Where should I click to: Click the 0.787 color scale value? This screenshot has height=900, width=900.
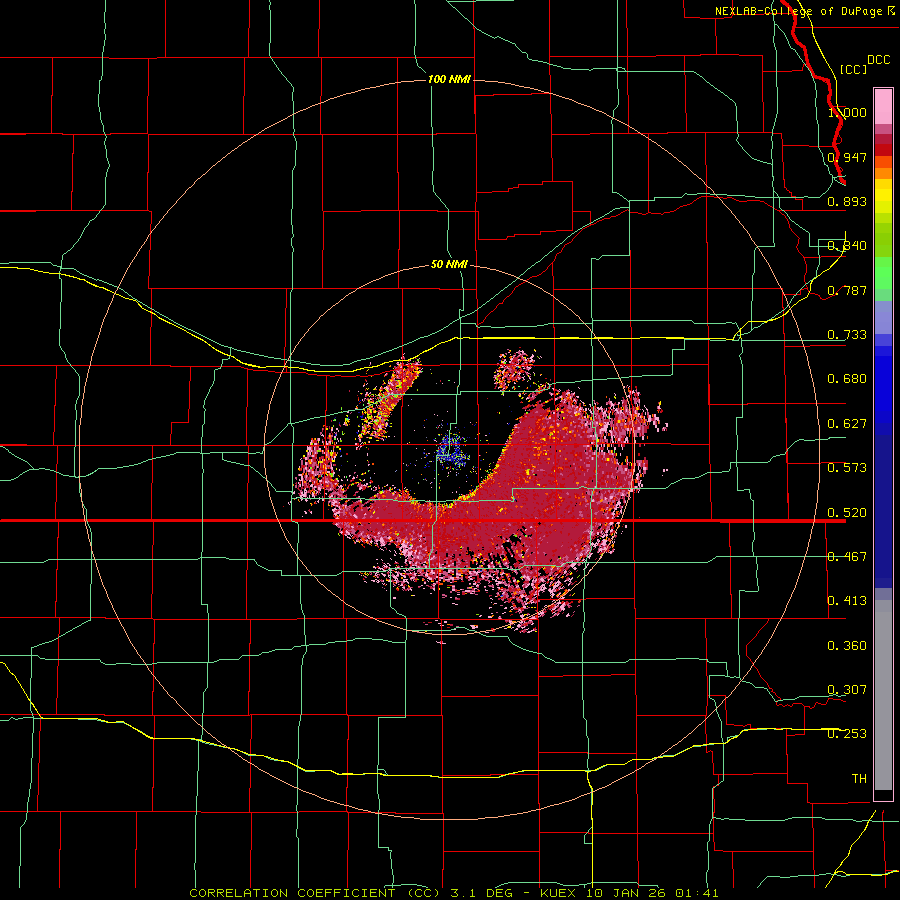847,290
